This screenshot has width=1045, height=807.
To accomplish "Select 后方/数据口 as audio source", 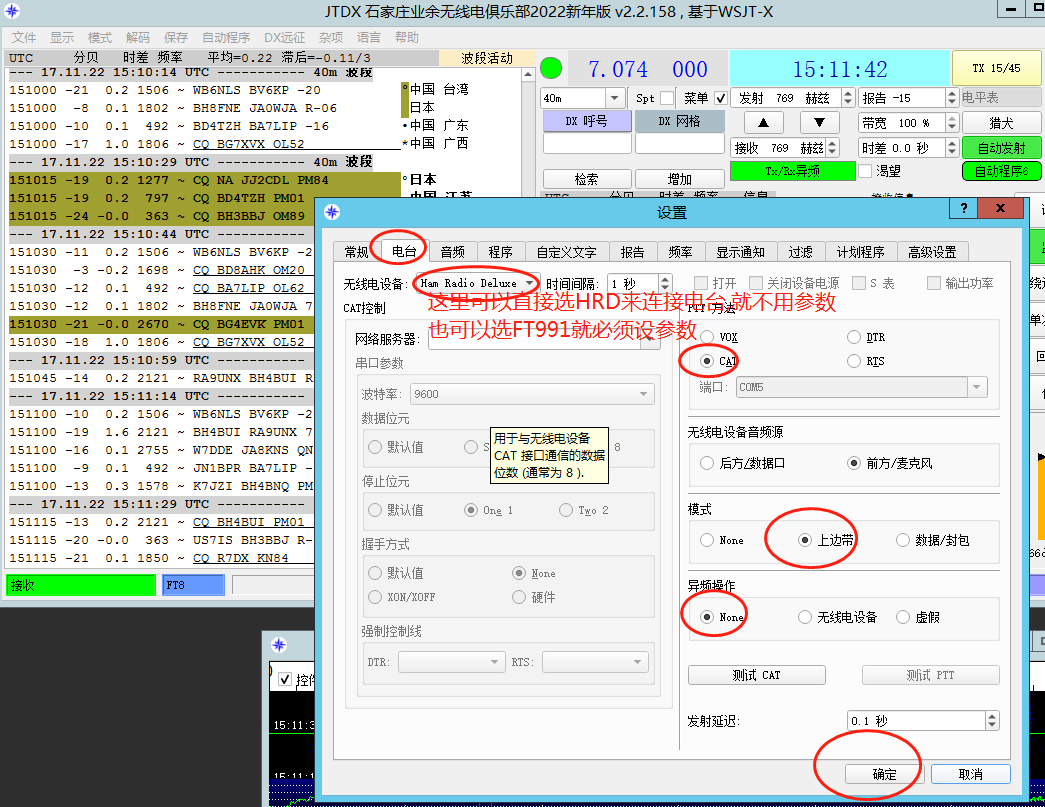I will (x=707, y=462).
